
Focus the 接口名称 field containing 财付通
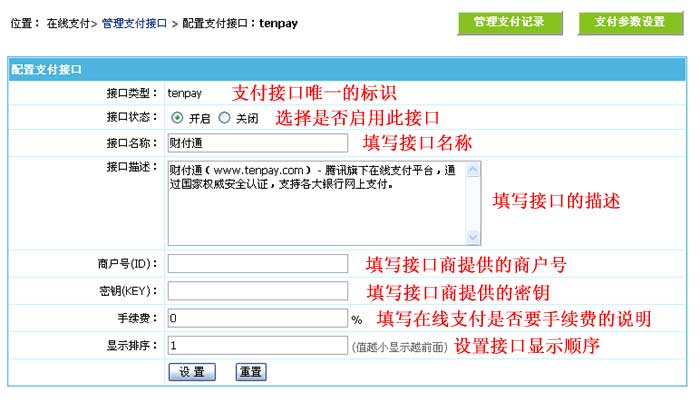pyautogui.click(x=257, y=143)
